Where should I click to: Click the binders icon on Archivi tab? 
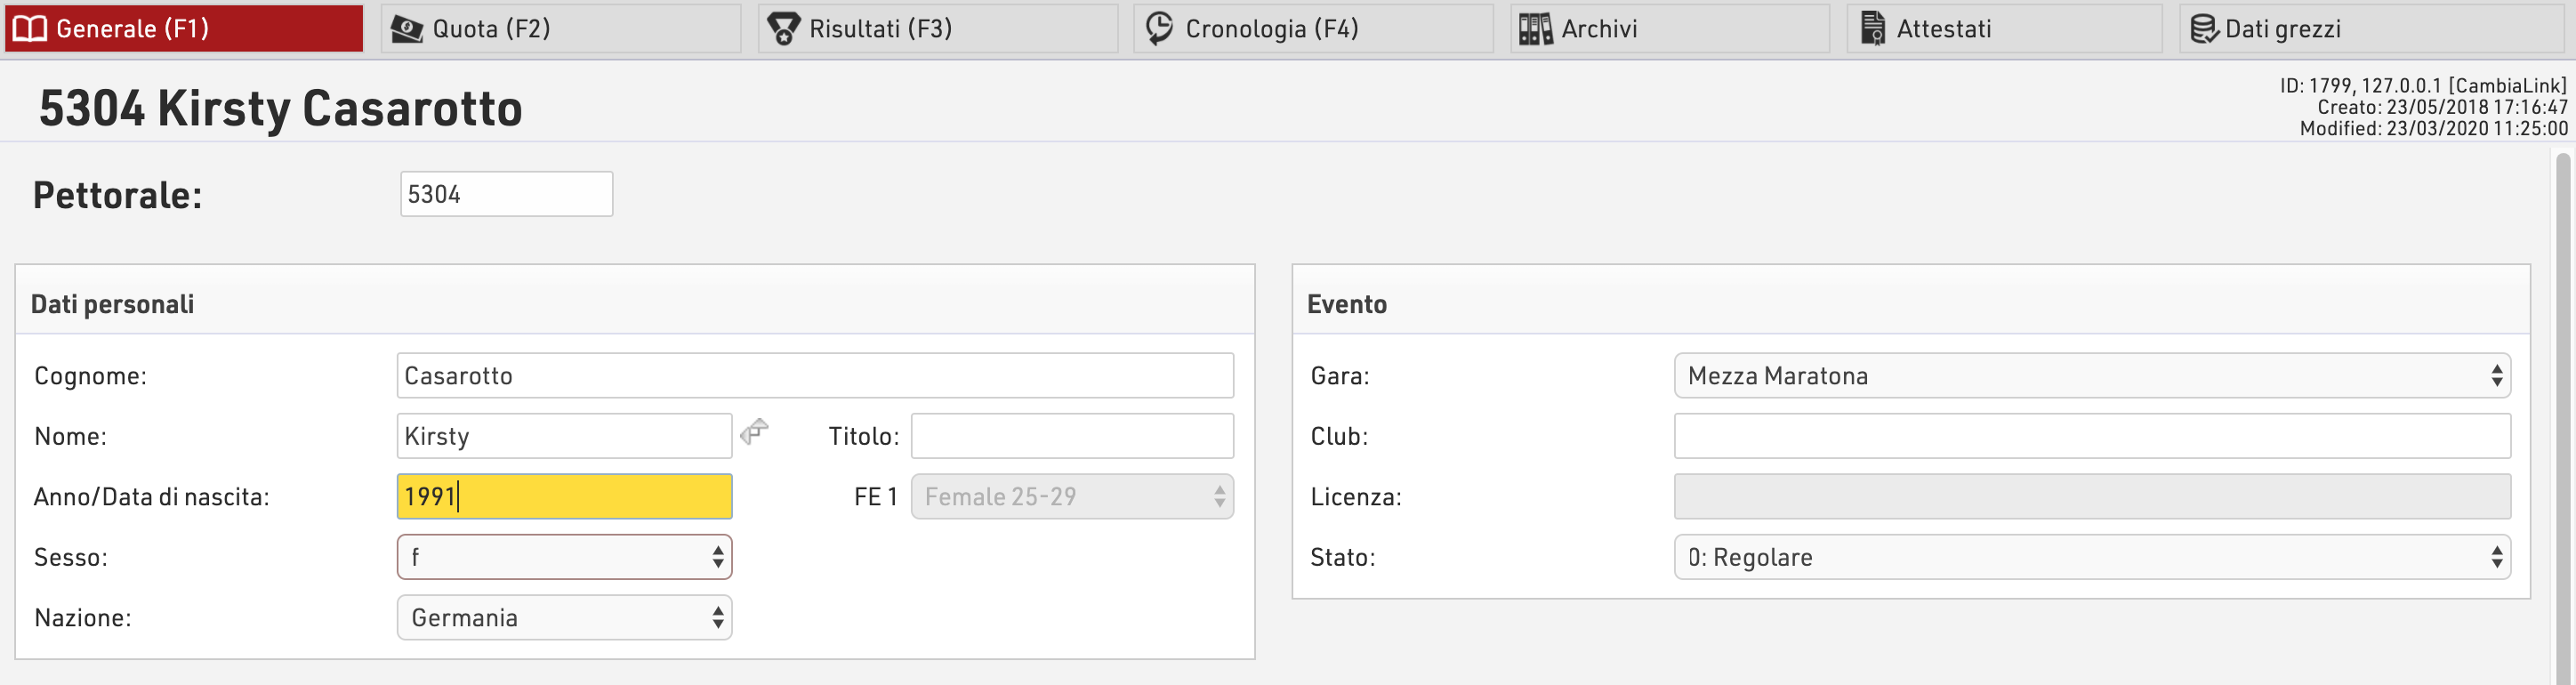(x=1535, y=28)
